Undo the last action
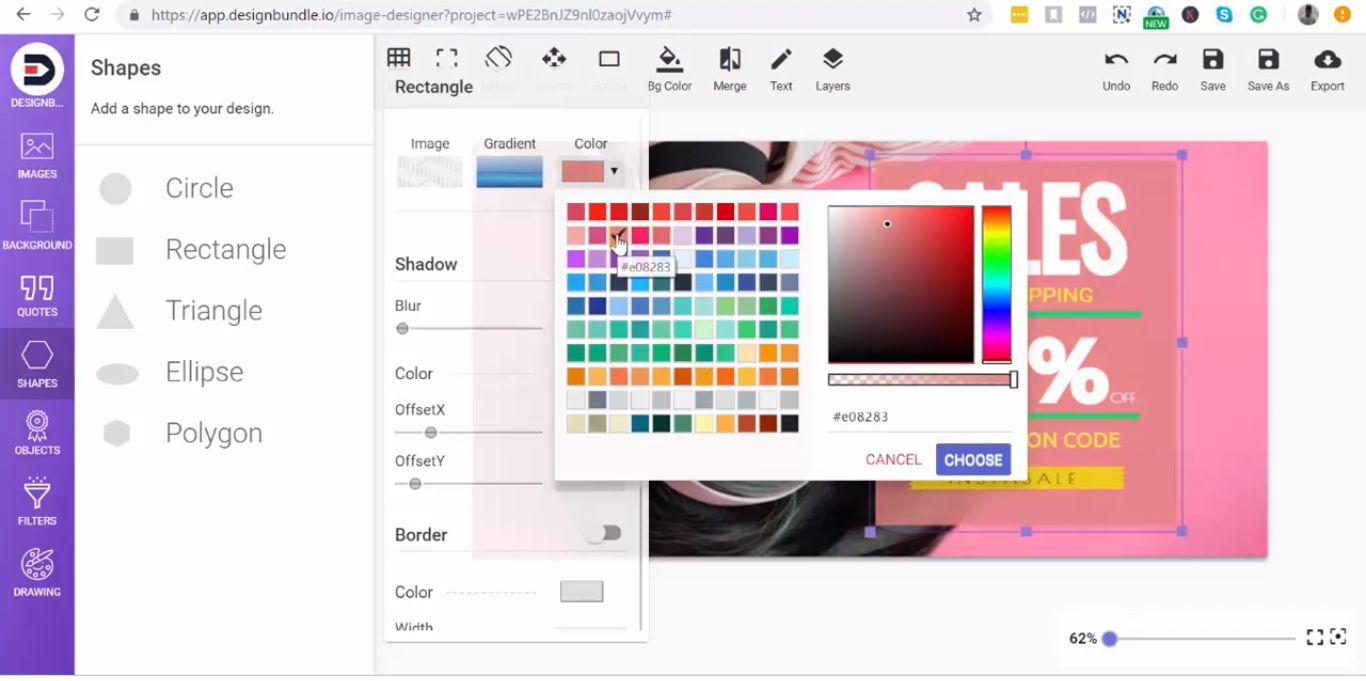 [1116, 68]
